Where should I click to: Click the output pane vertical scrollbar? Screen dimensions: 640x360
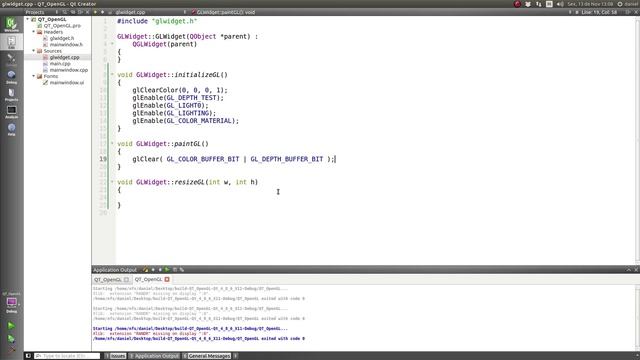click(638, 317)
